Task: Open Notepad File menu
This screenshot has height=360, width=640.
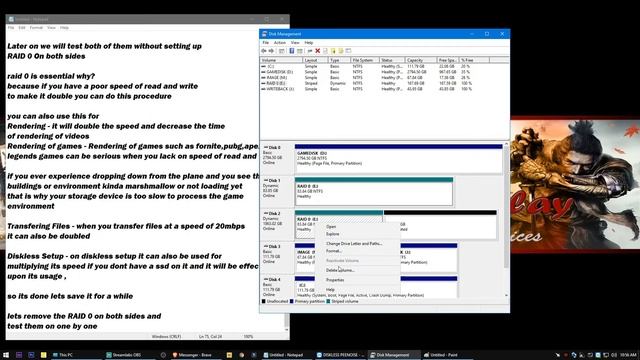Action: tap(11, 28)
